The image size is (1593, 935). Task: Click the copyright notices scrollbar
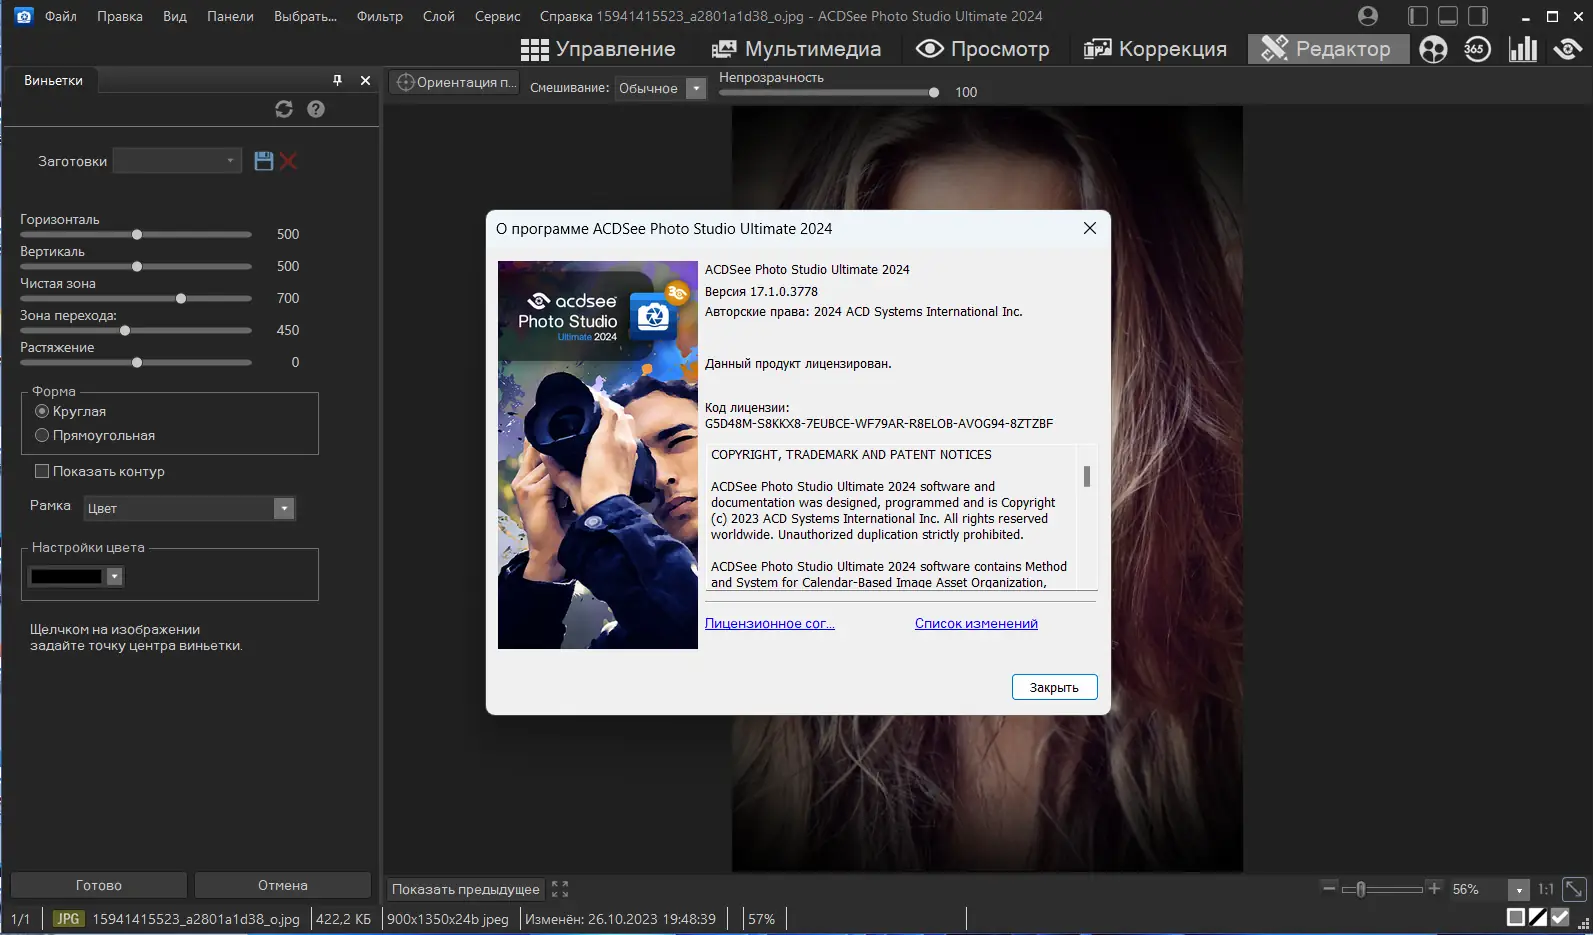[x=1087, y=476]
